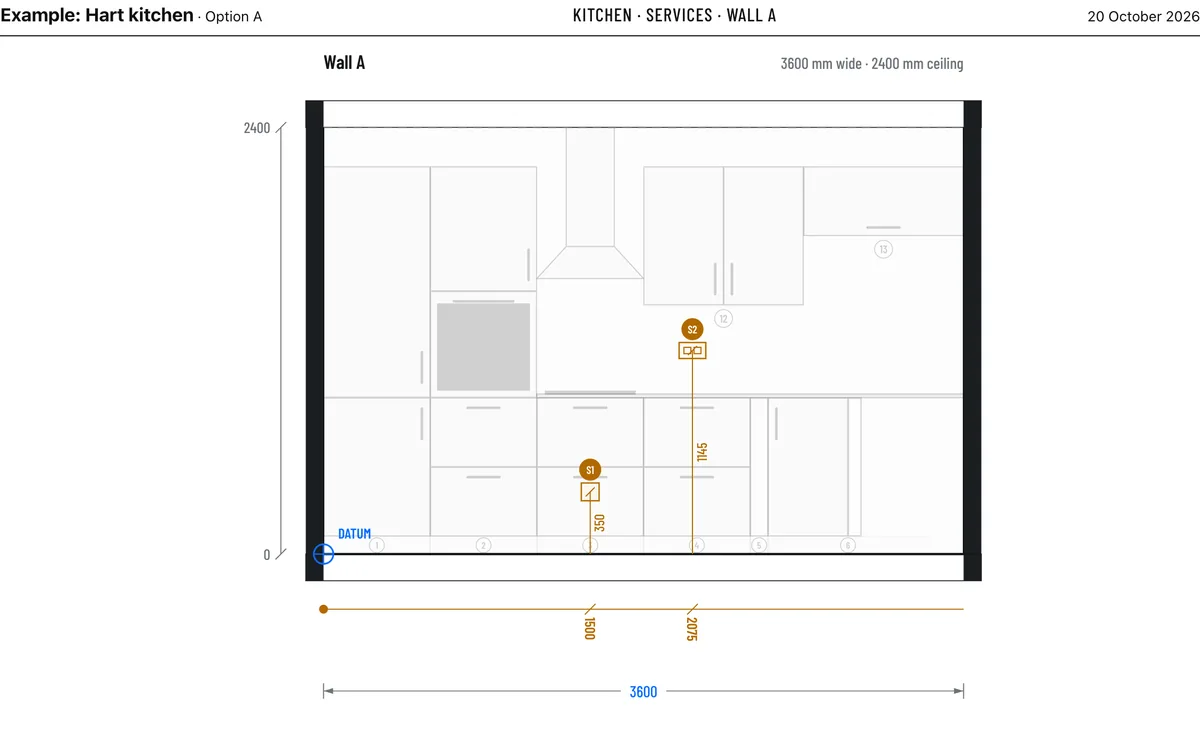This screenshot has height=732, width=1200.
Task: Click the date '20 October 2026'
Action: pos(1143,16)
